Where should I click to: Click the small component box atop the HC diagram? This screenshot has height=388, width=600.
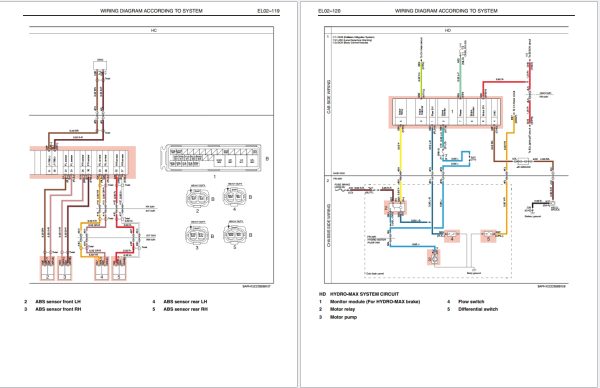coord(100,65)
